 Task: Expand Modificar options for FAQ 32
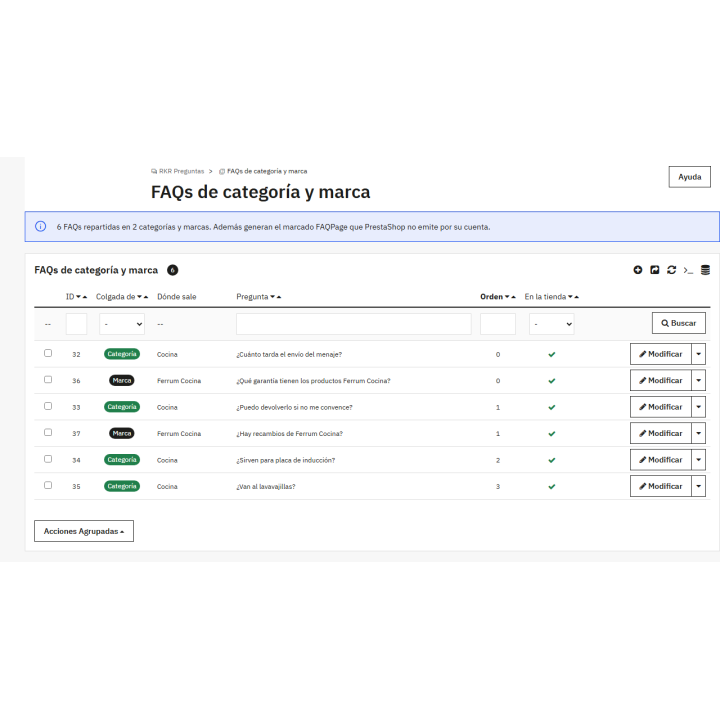pyautogui.click(x=698, y=354)
